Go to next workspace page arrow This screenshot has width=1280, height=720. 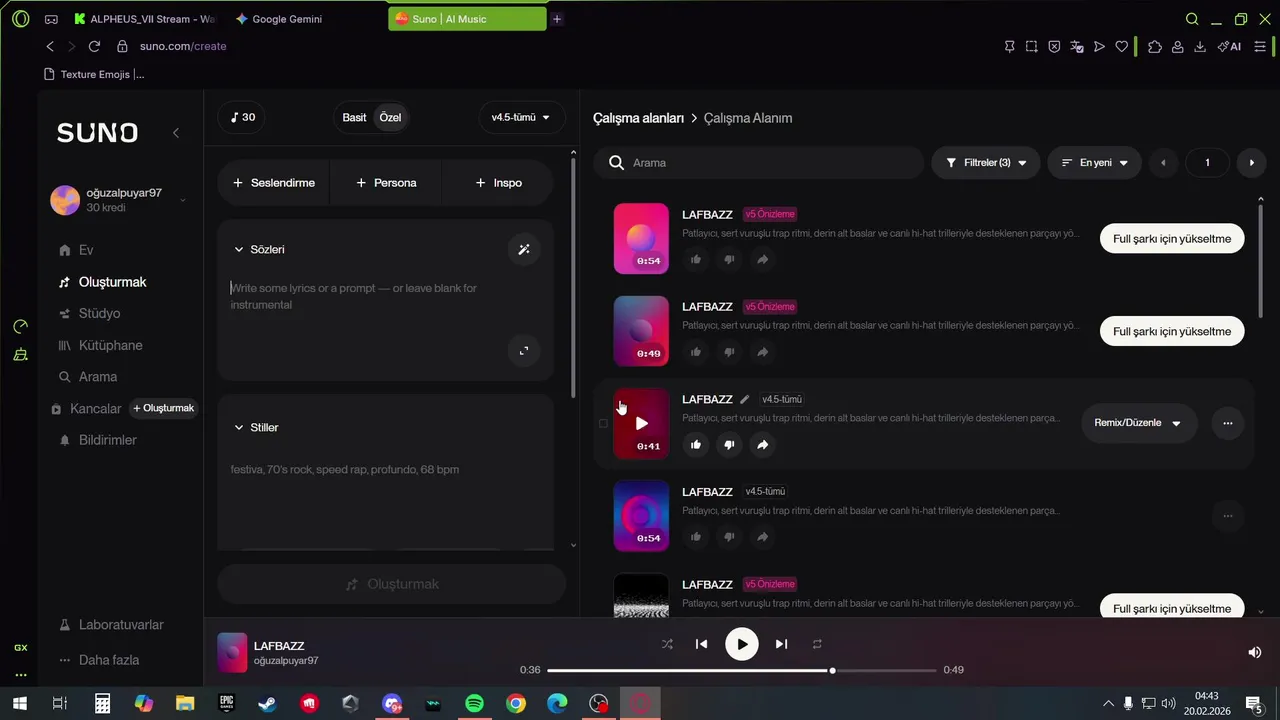tap(1251, 163)
